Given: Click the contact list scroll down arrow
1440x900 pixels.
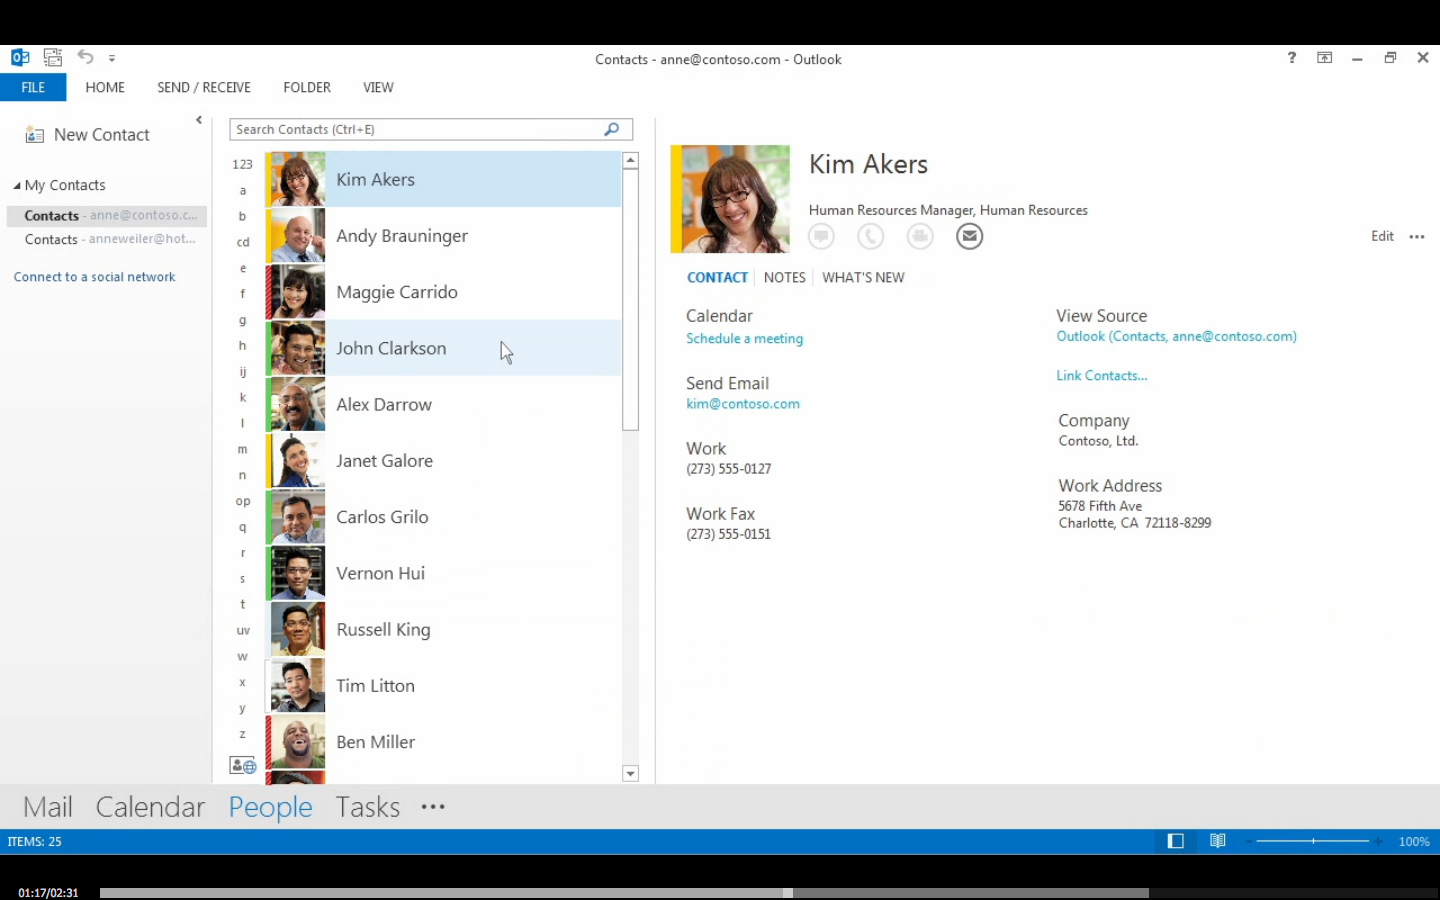Looking at the screenshot, I should (x=630, y=774).
